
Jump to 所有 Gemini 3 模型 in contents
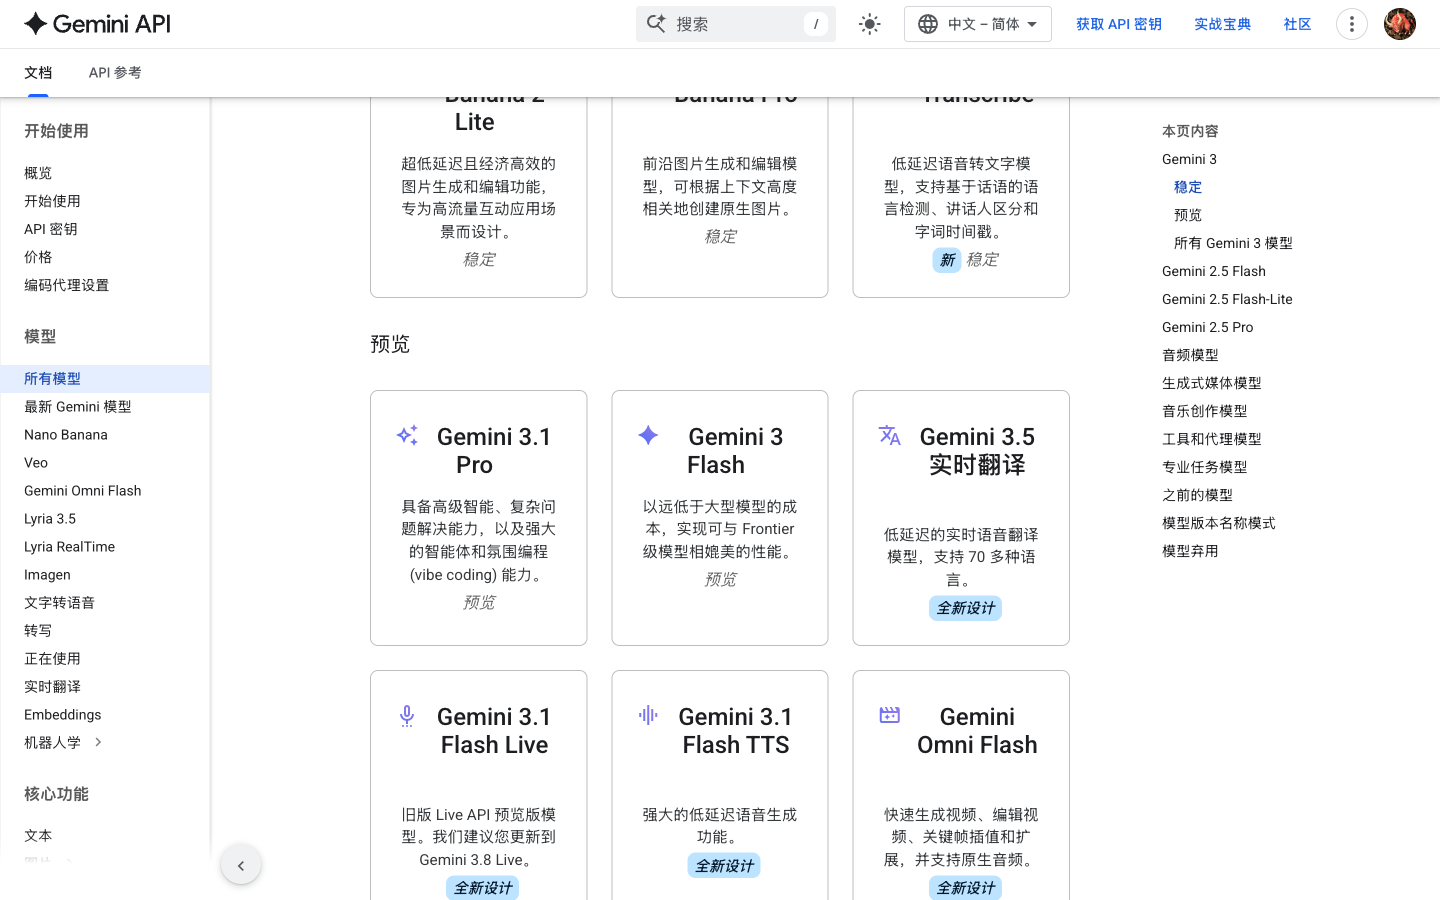click(x=1233, y=243)
